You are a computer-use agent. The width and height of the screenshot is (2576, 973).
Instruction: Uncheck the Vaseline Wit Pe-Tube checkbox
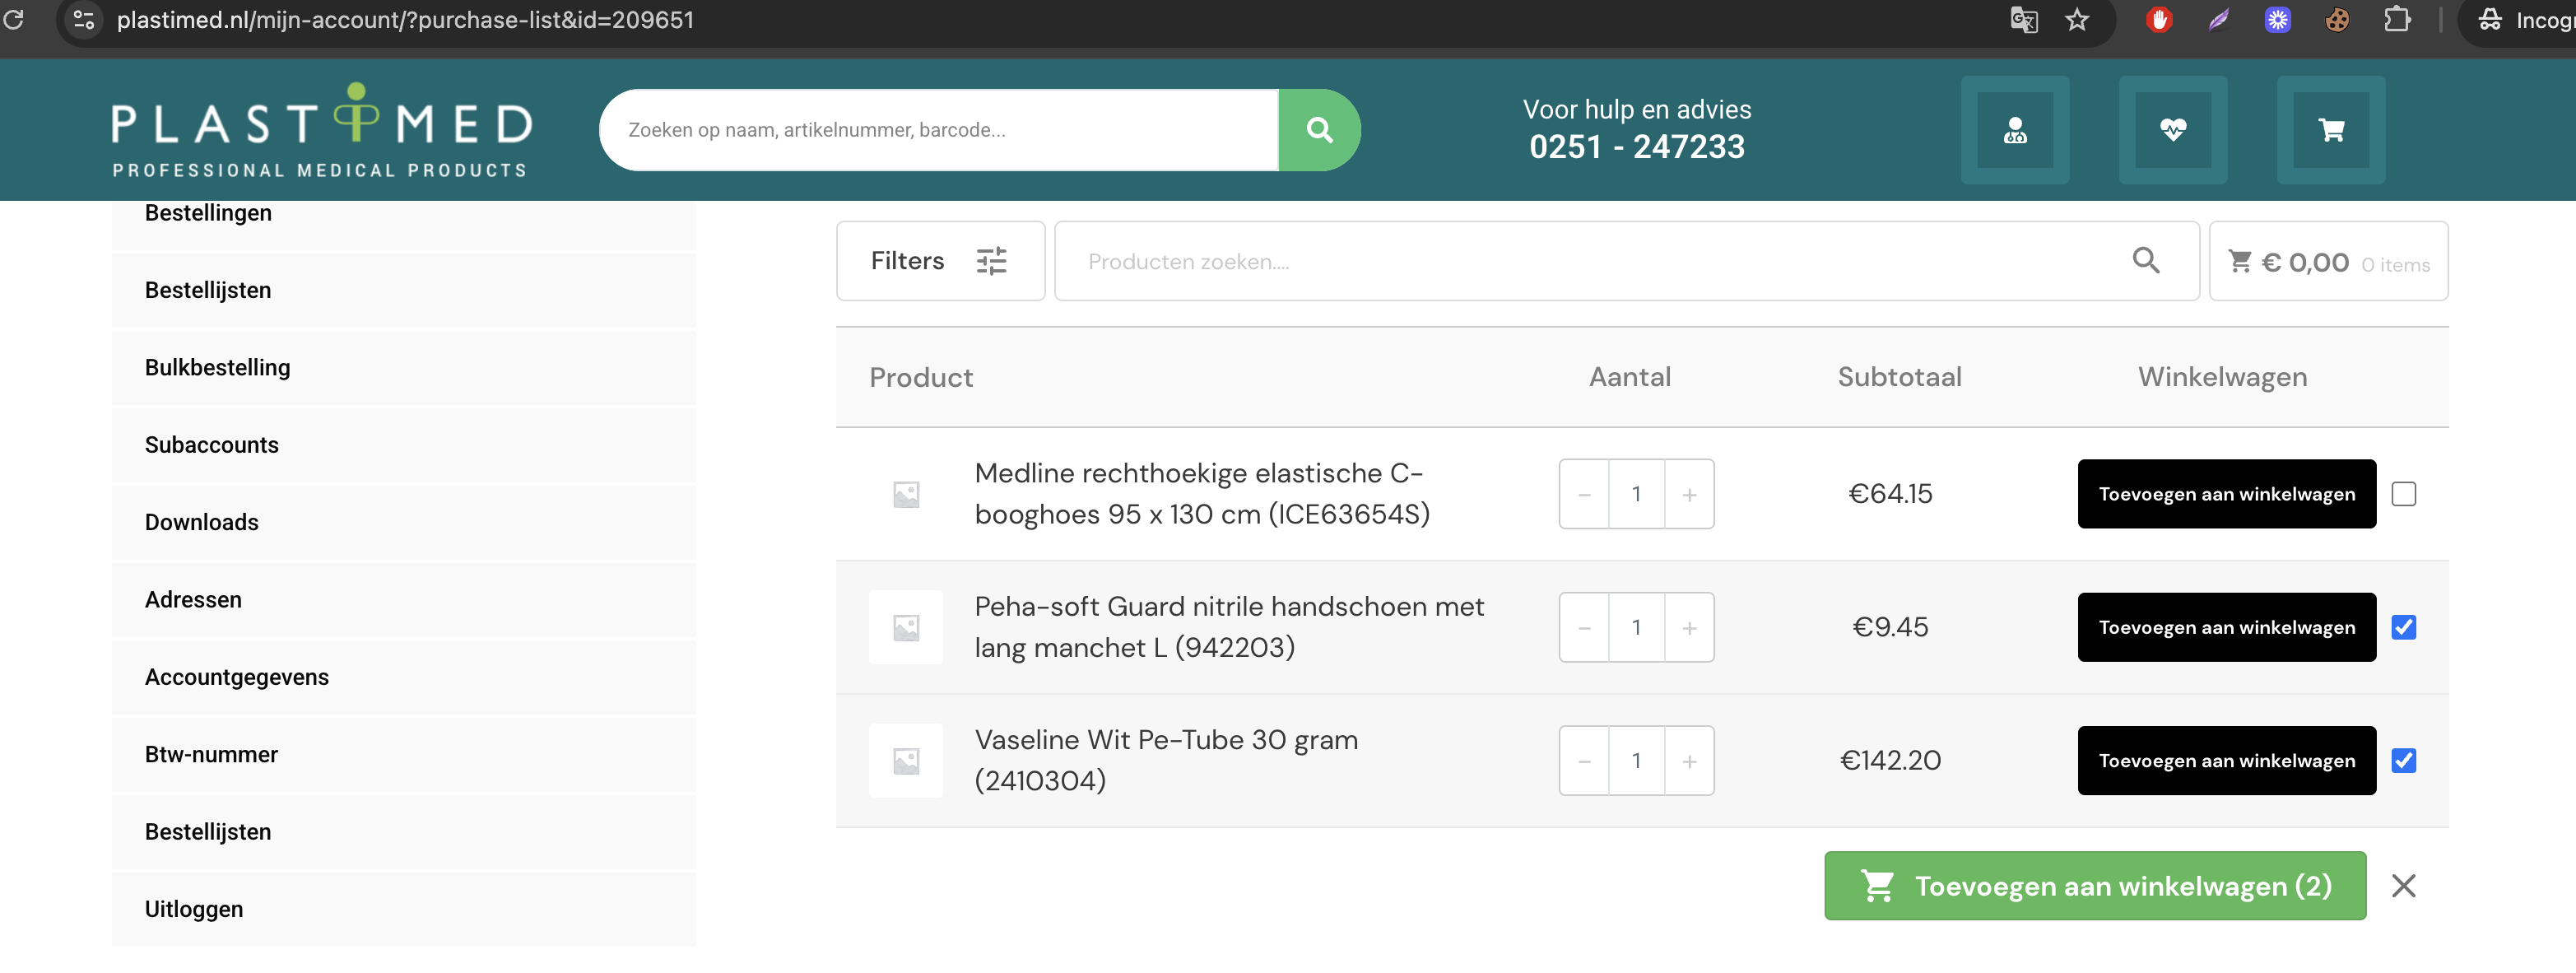[x=2404, y=761]
